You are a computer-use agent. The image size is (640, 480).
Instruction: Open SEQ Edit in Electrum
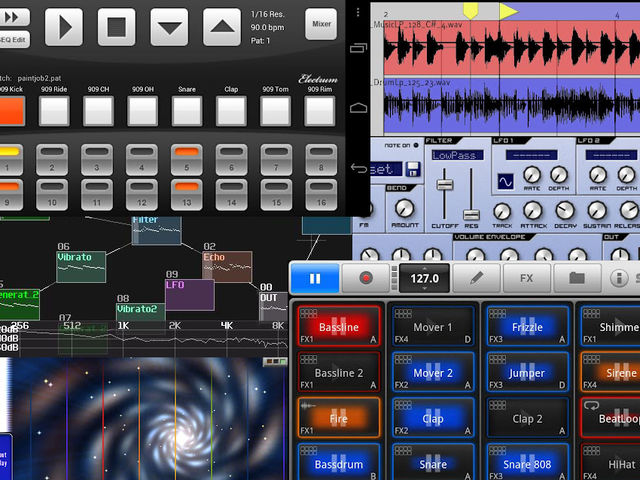[14, 40]
